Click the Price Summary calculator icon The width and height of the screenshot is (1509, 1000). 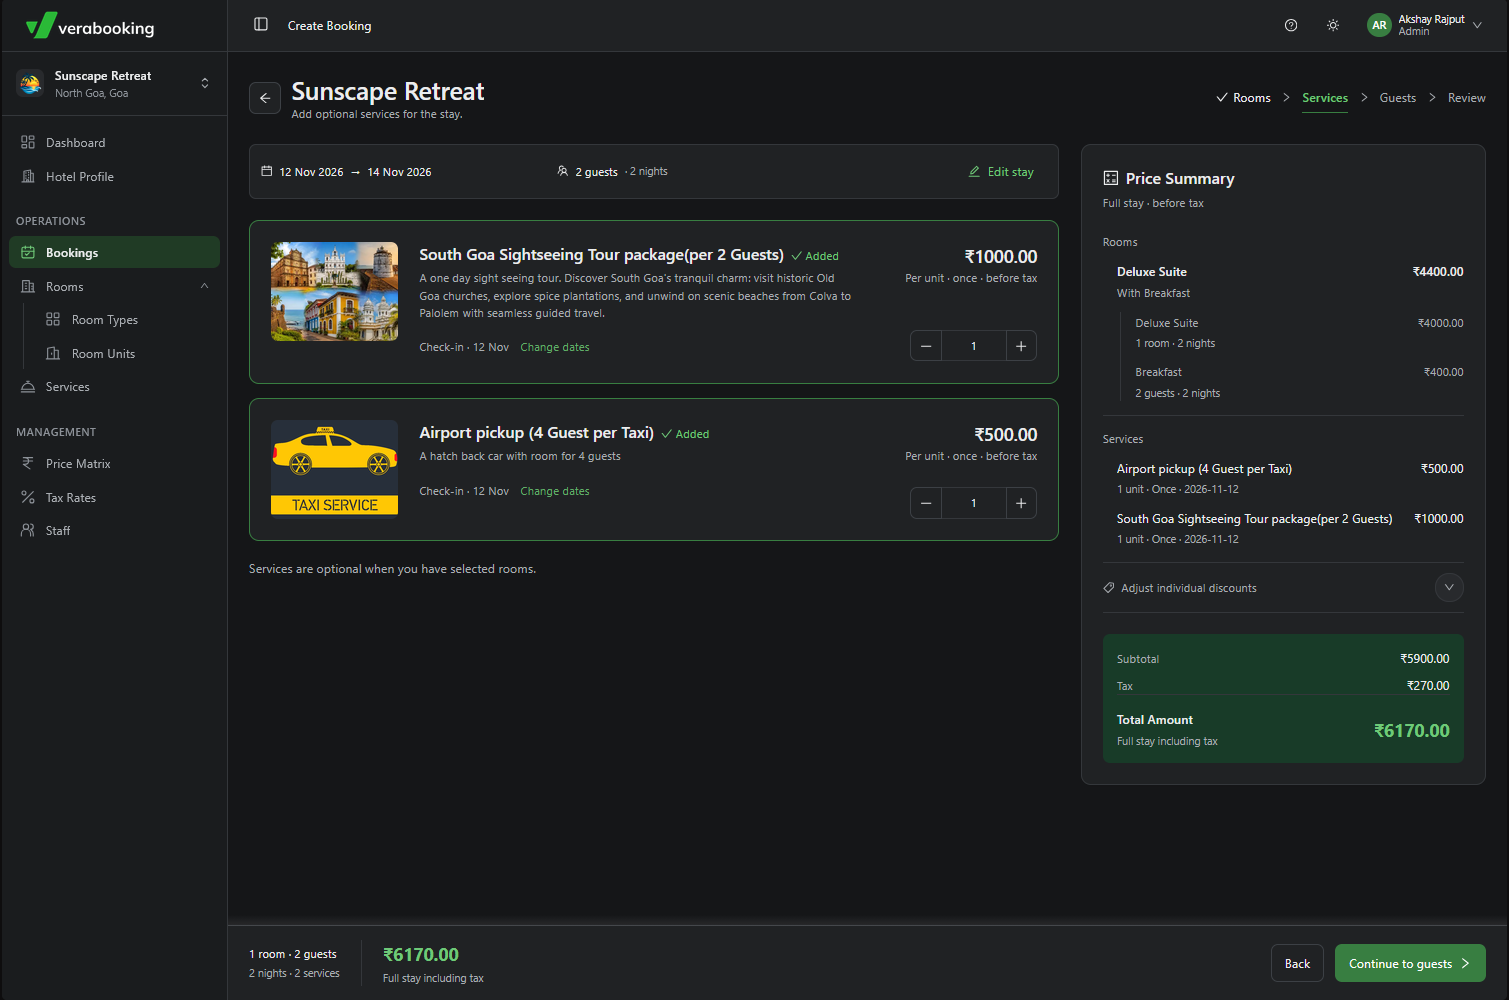click(1110, 178)
